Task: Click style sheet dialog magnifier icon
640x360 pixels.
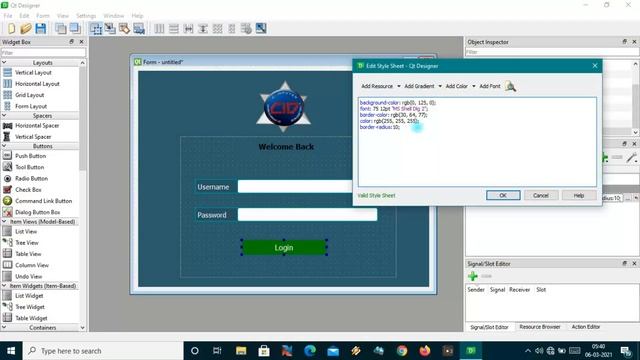Action: tap(510, 86)
